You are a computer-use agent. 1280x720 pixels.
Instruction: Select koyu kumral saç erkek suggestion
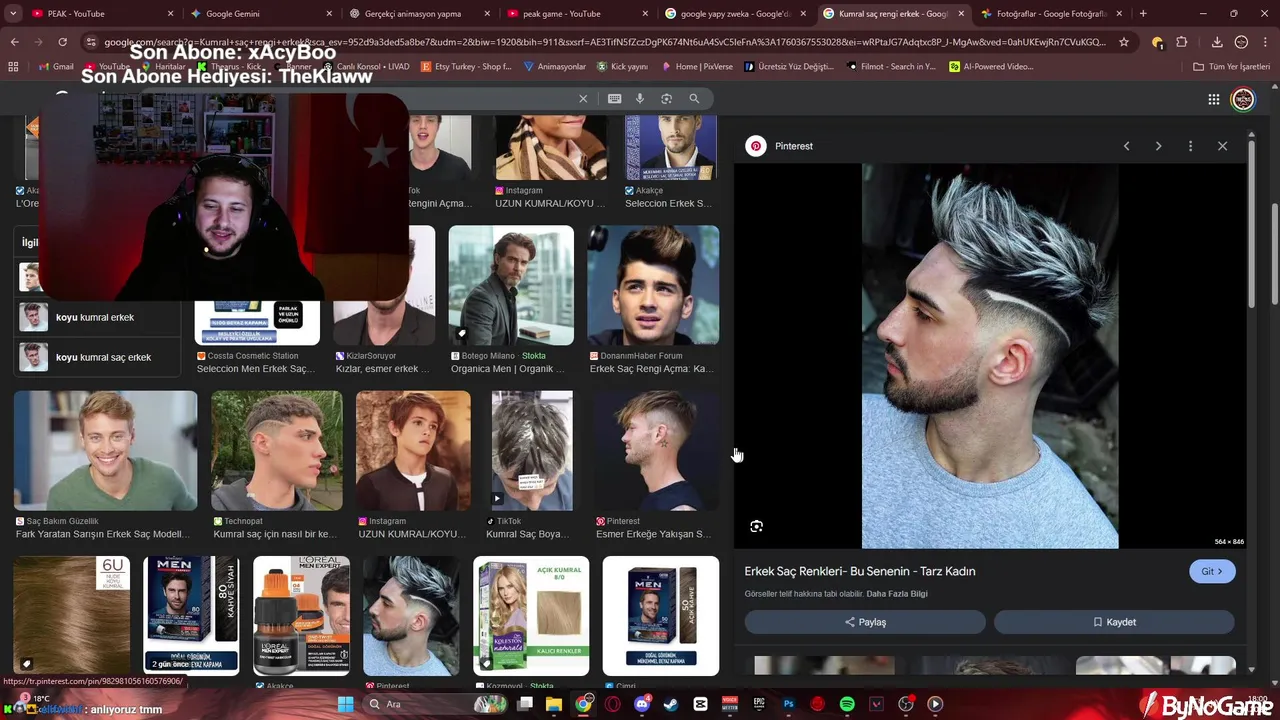pyautogui.click(x=98, y=357)
